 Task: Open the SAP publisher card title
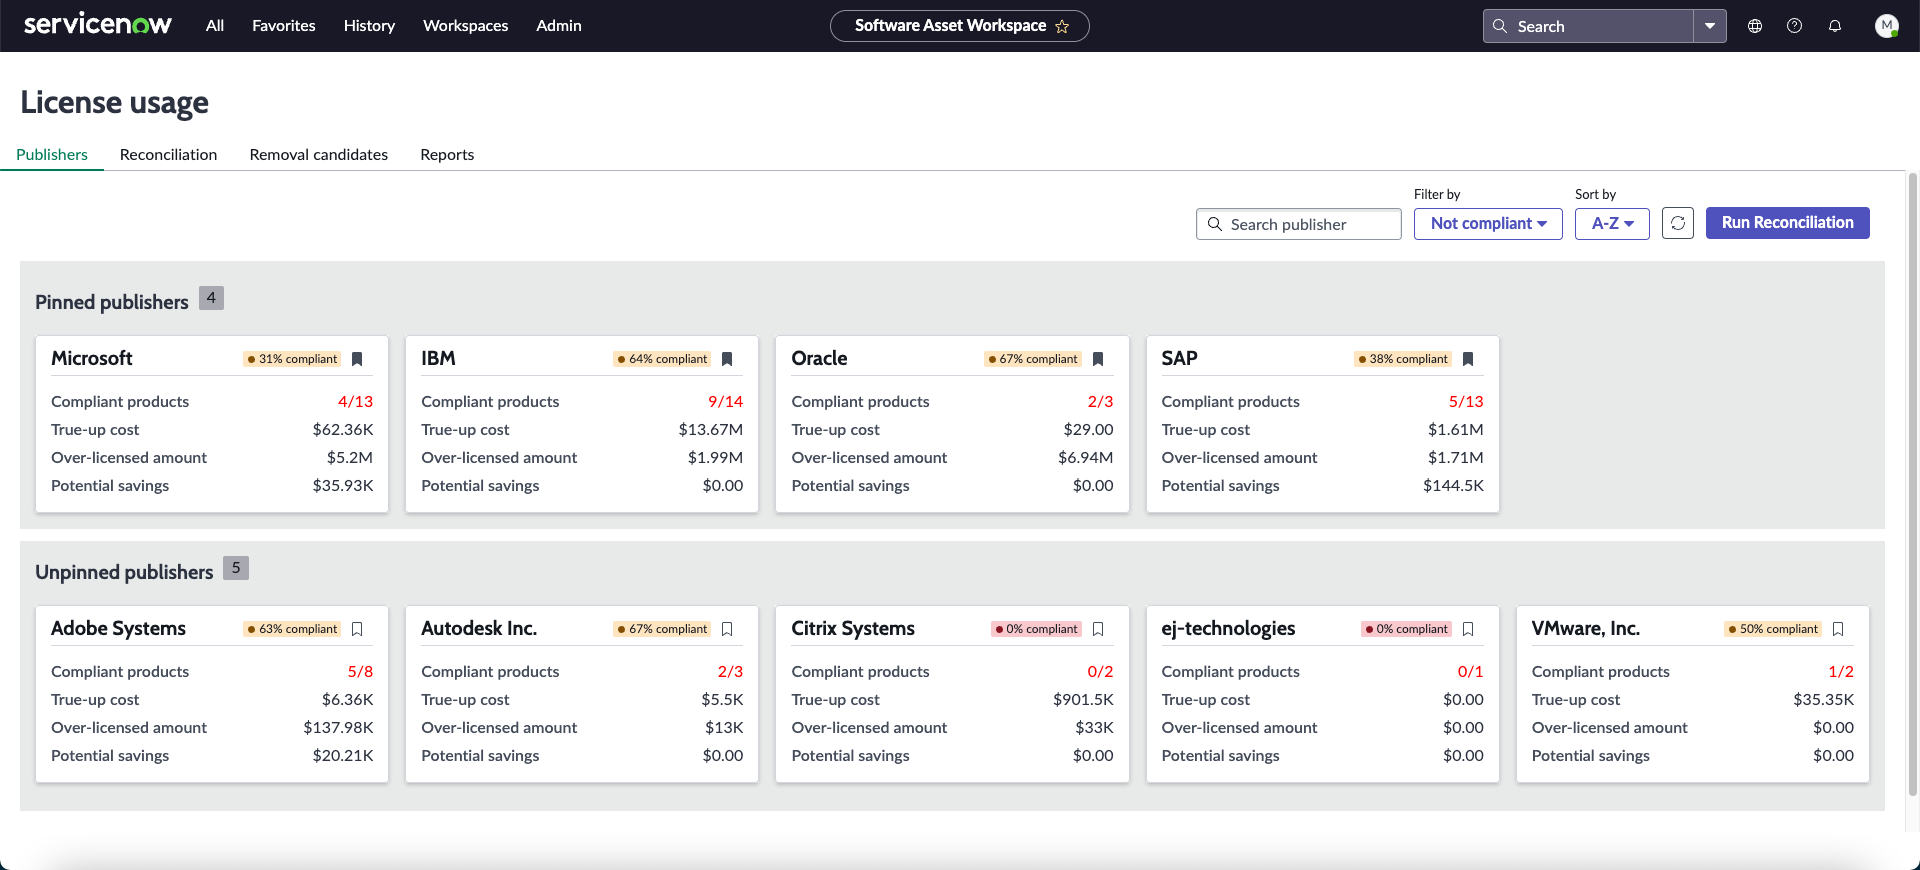click(1179, 358)
